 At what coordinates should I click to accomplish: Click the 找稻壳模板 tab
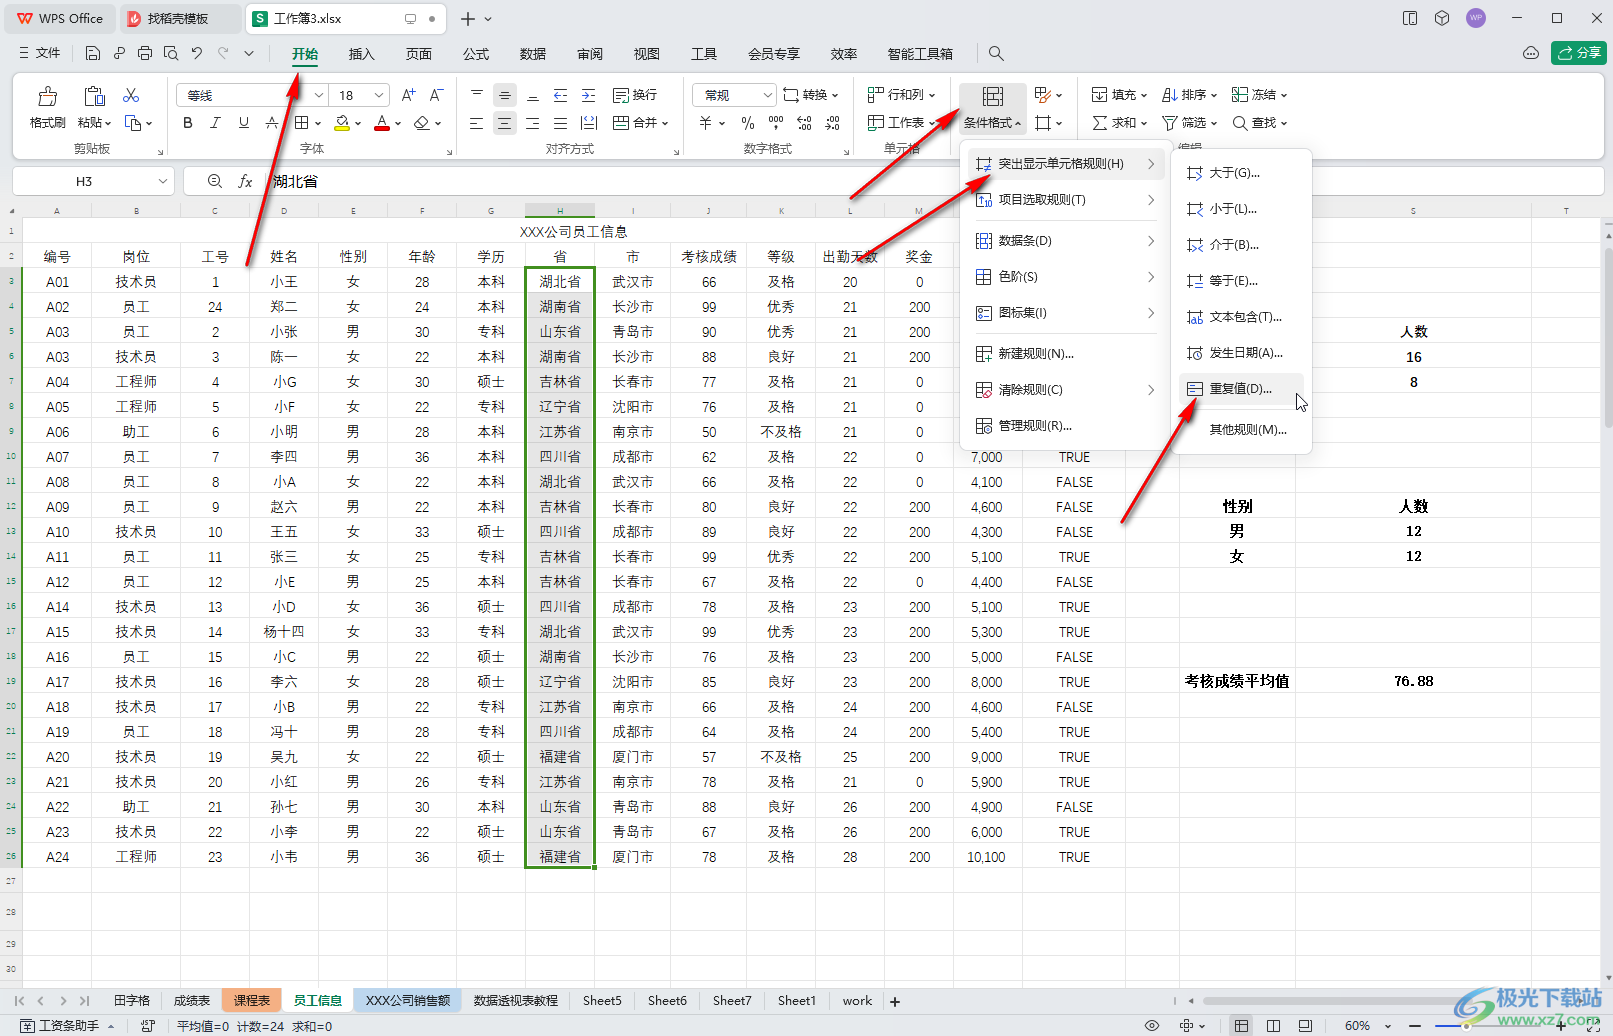(178, 19)
